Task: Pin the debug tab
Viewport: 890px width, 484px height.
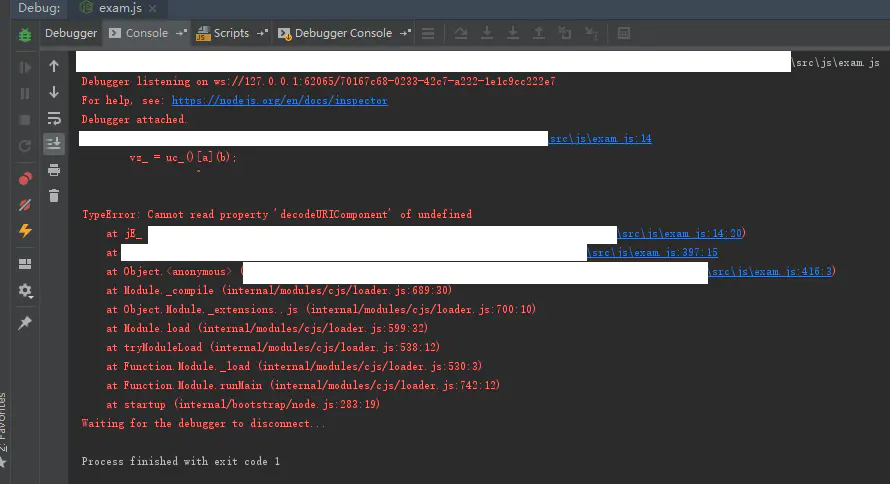Action: click(x=25, y=323)
